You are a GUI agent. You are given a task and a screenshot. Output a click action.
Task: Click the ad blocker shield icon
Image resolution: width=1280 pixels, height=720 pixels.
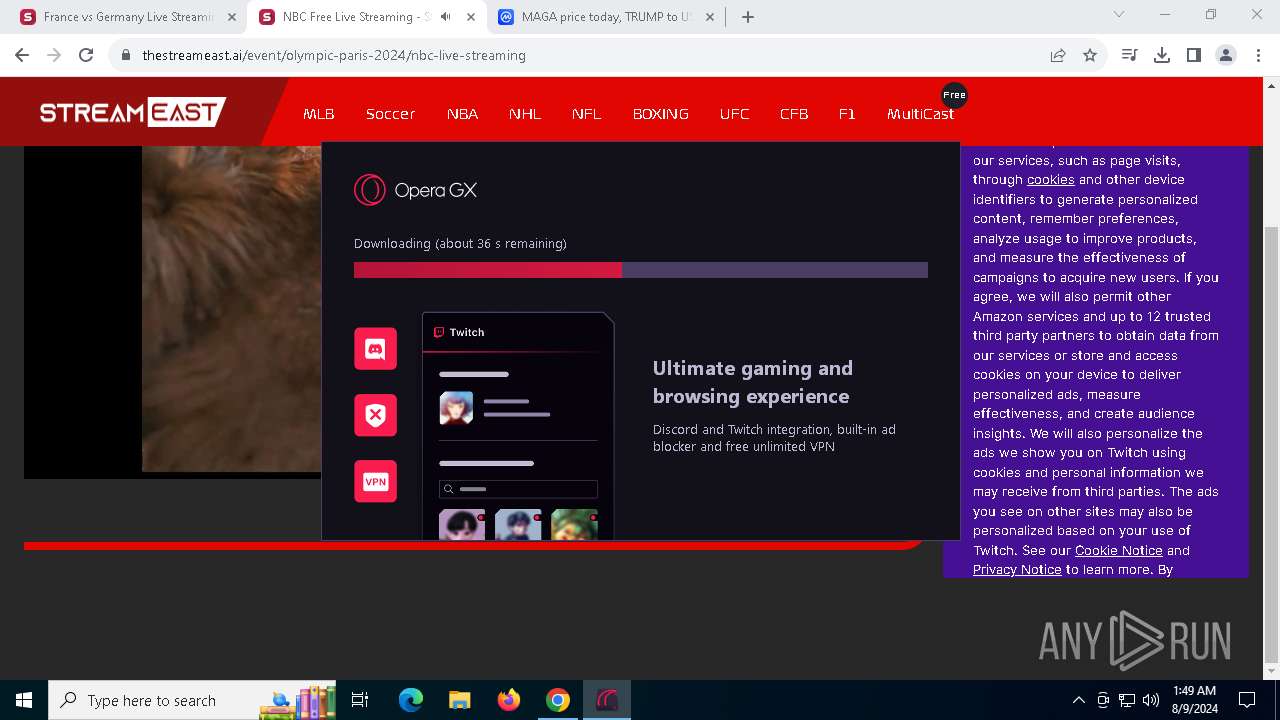375,415
